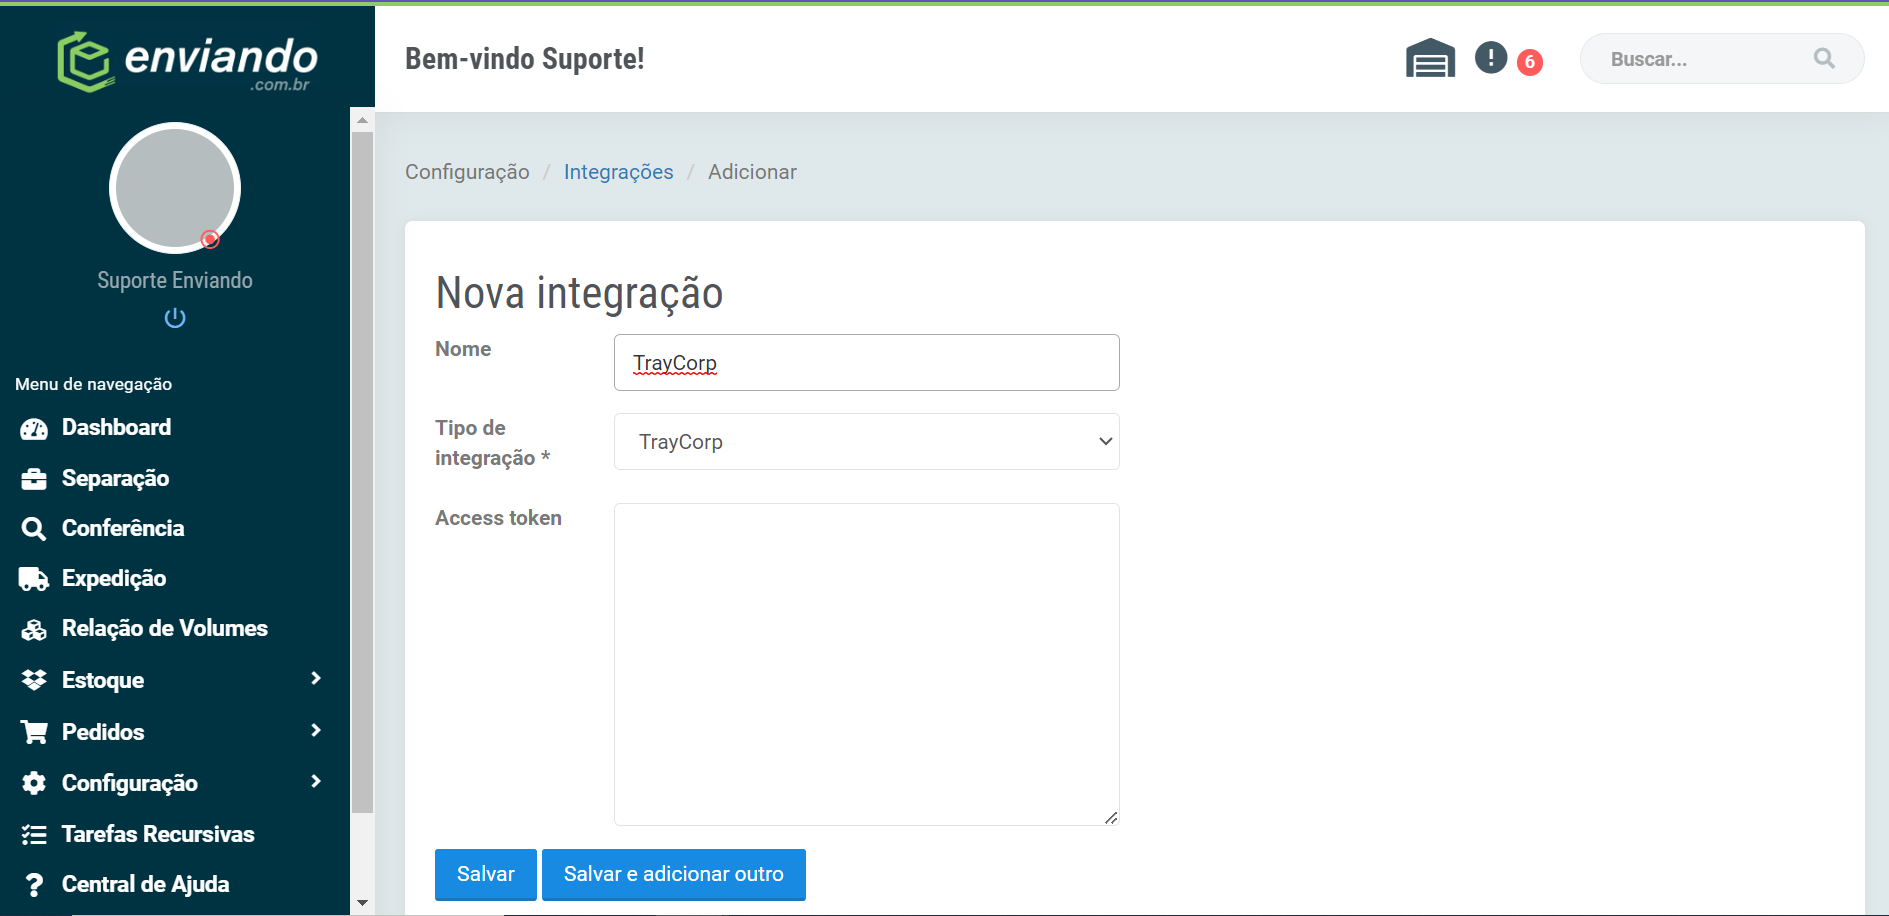Screen dimensions: 1889x916
Task: Click the Estoque dropbox-style icon
Action: point(34,680)
